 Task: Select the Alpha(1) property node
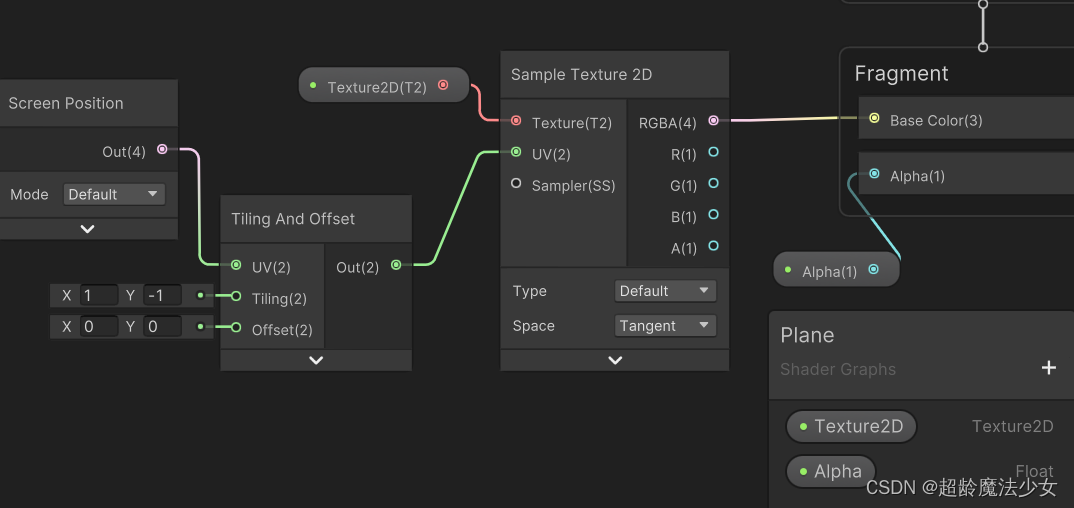pyautogui.click(x=836, y=270)
